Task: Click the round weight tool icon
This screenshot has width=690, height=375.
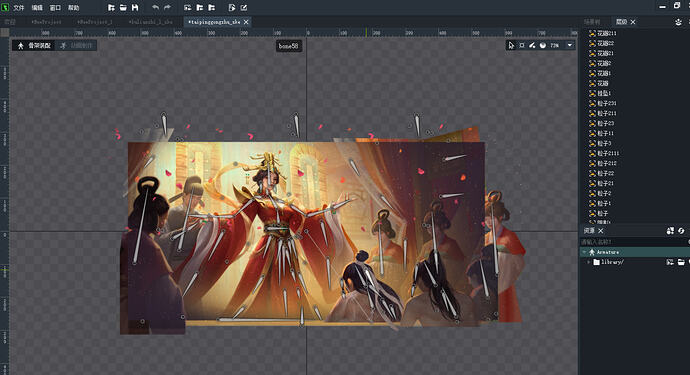Action: 543,45
